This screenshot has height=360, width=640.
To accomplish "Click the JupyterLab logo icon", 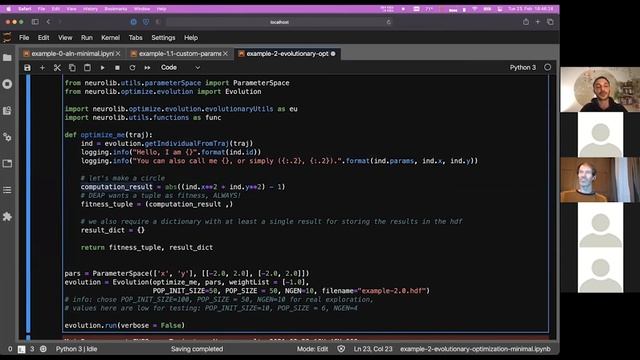I will point(7,38).
